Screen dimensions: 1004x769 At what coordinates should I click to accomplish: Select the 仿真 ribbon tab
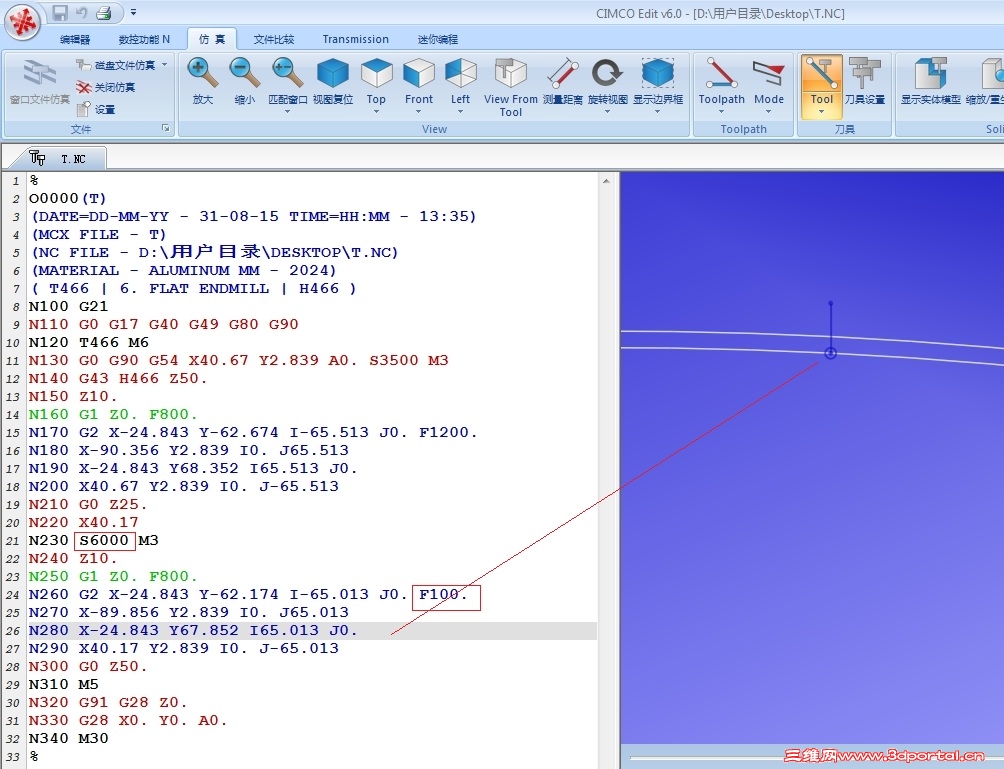(212, 39)
